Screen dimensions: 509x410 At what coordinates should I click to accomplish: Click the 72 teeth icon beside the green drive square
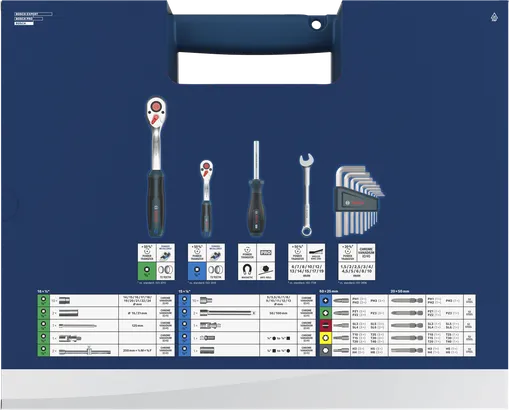[165, 271]
